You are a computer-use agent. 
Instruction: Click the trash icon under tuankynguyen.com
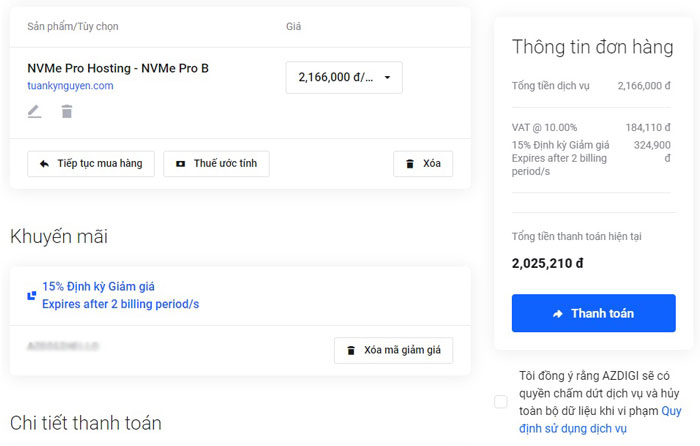pyautogui.click(x=67, y=111)
